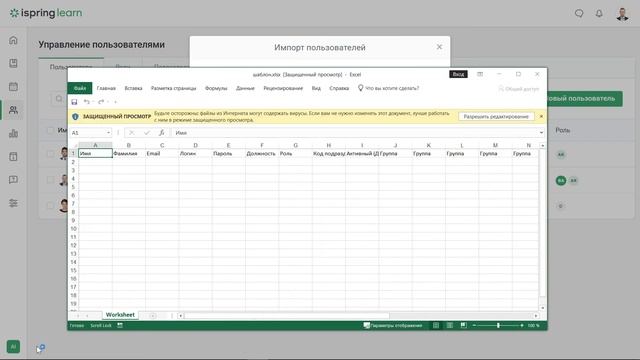
Task: Click the Redo icon in Excel
Action: click(101, 102)
